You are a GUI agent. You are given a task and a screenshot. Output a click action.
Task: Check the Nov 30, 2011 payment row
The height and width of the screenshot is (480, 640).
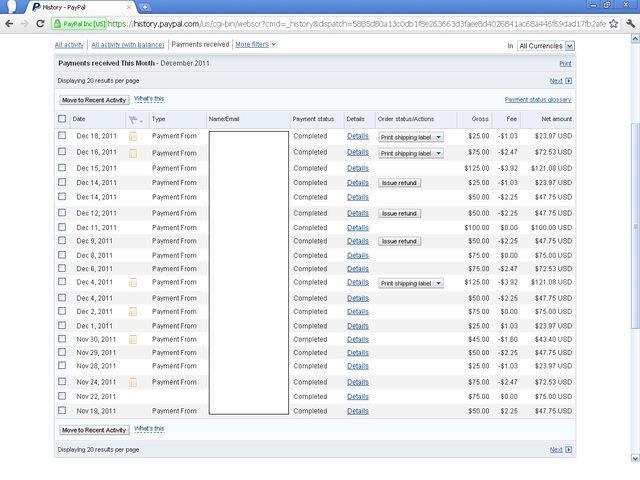click(62, 338)
